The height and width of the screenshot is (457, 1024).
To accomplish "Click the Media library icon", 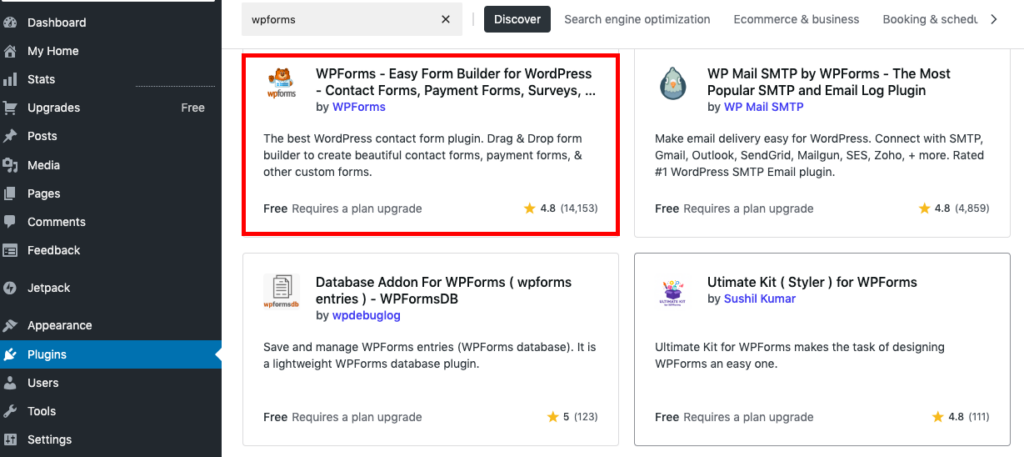I will coord(10,165).
